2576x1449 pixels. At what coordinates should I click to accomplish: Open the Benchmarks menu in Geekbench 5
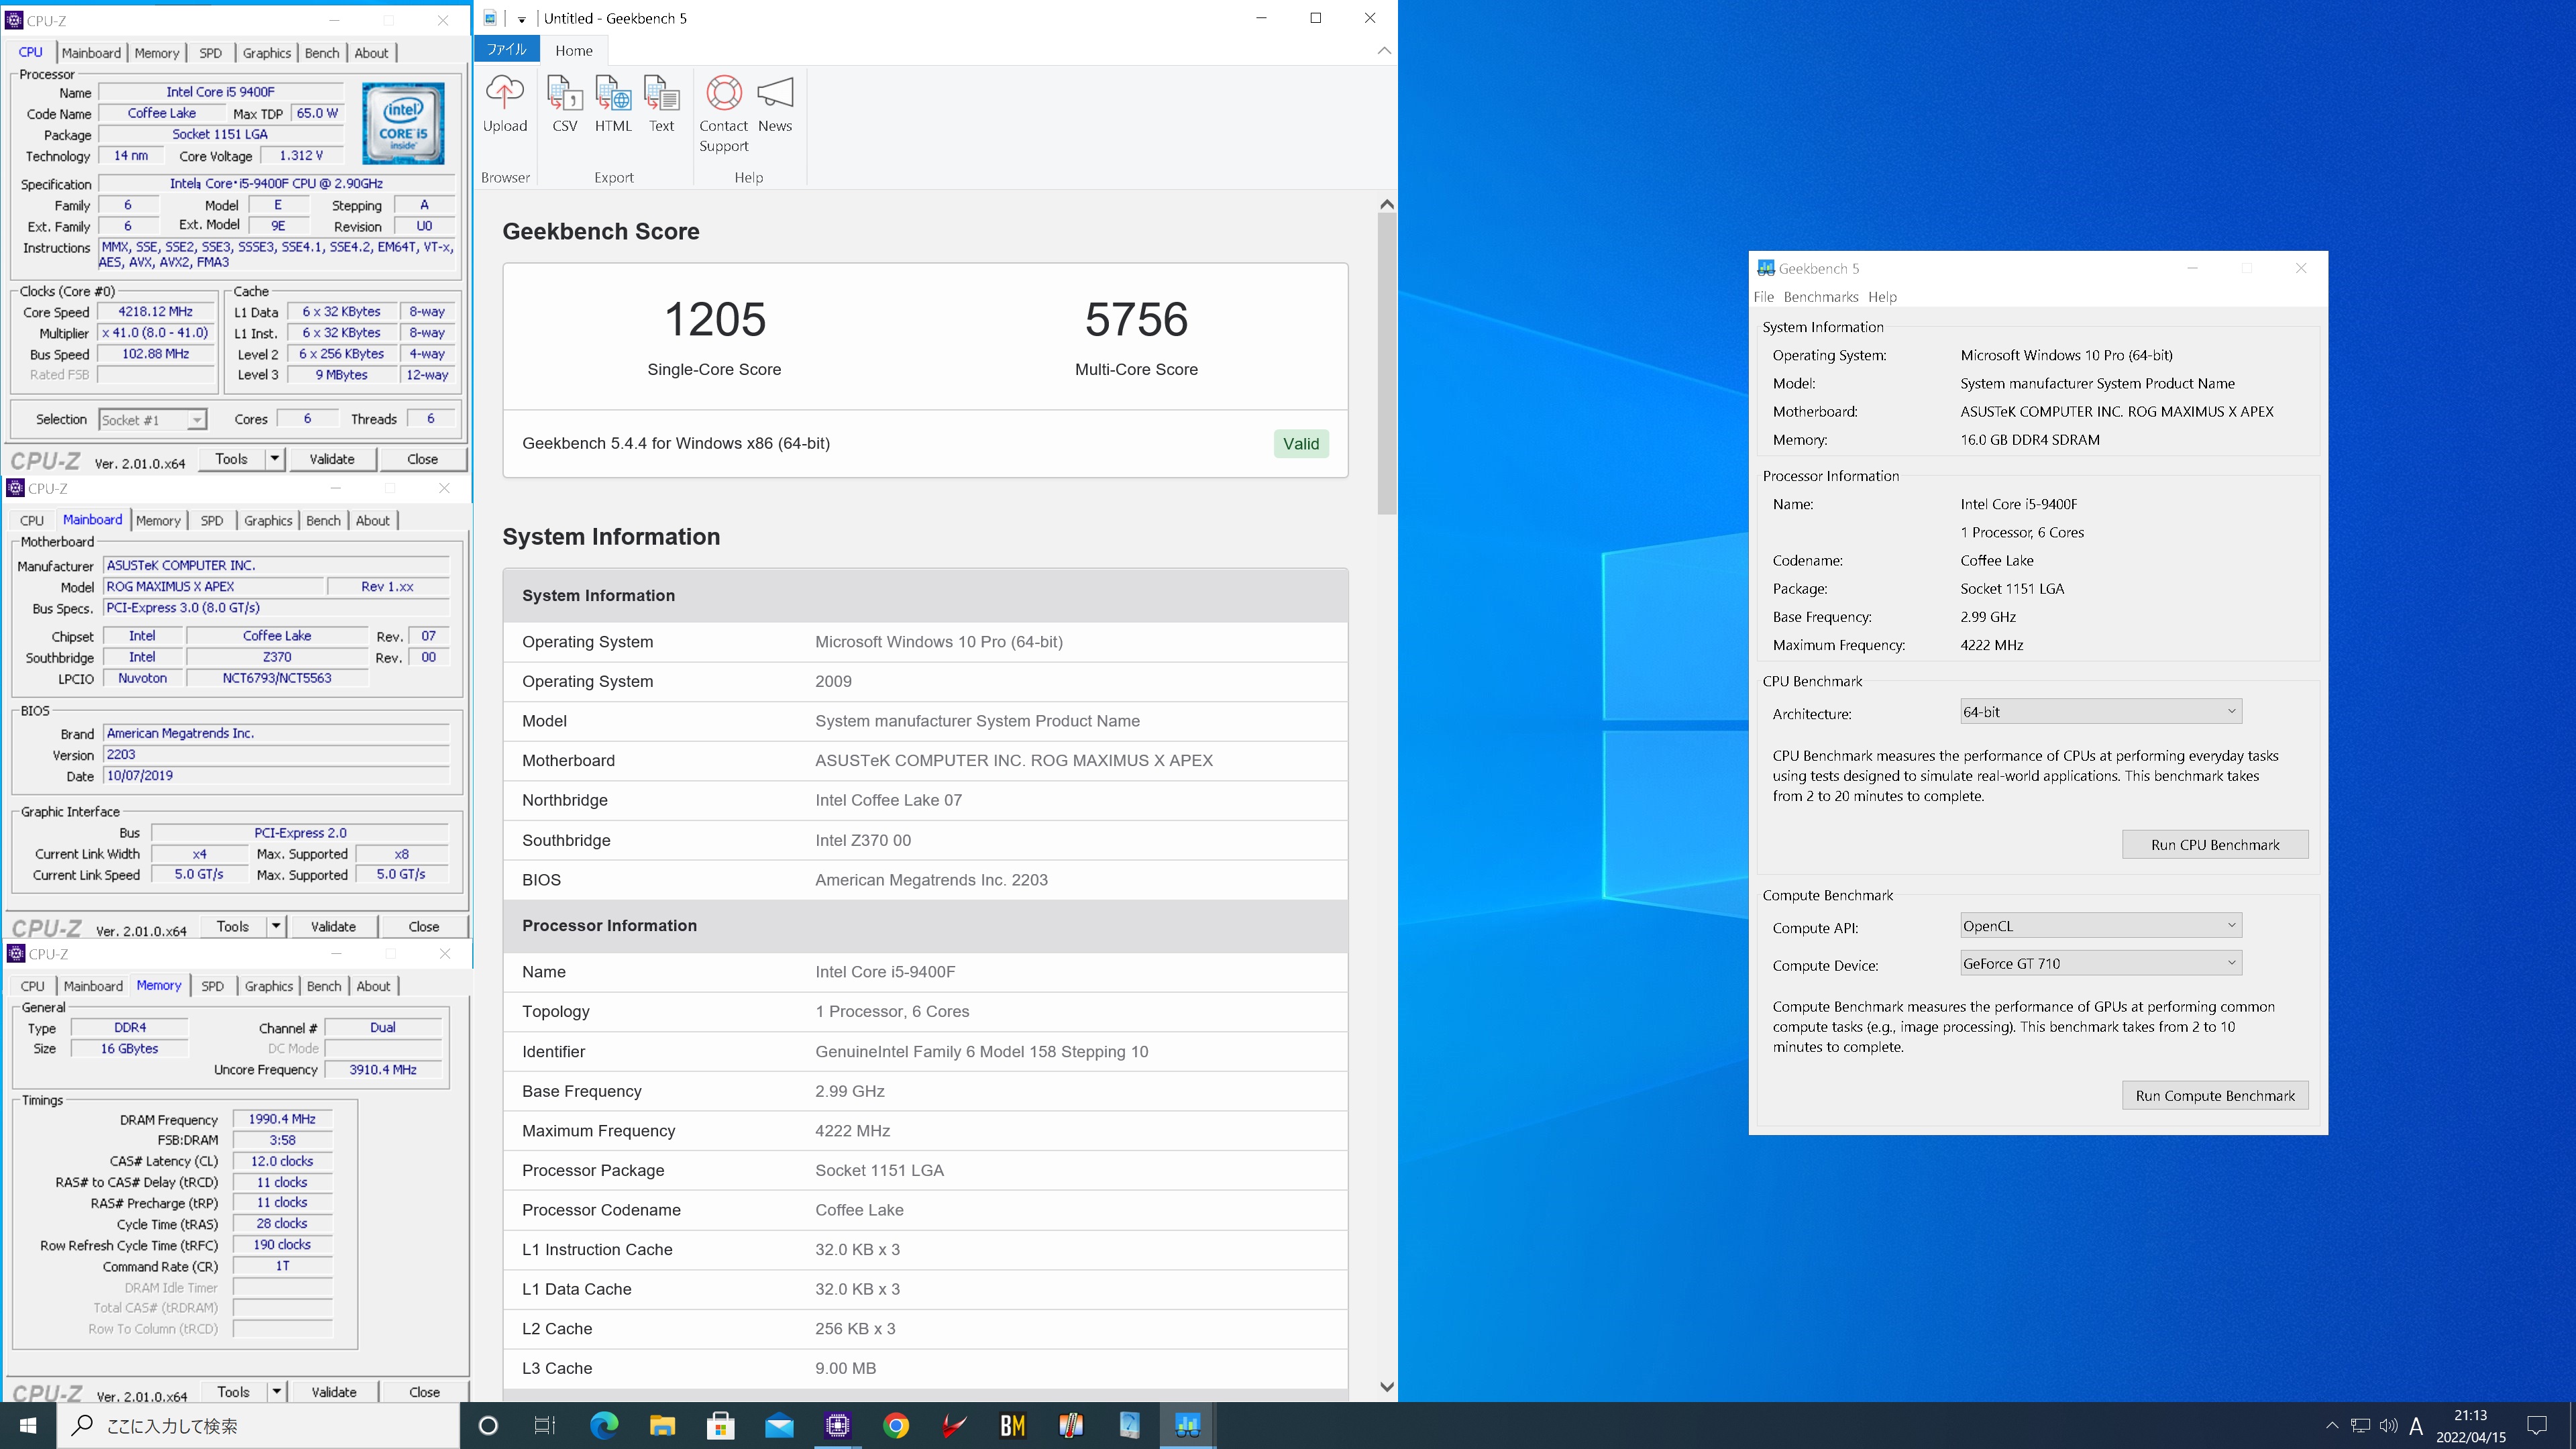[x=1820, y=297]
